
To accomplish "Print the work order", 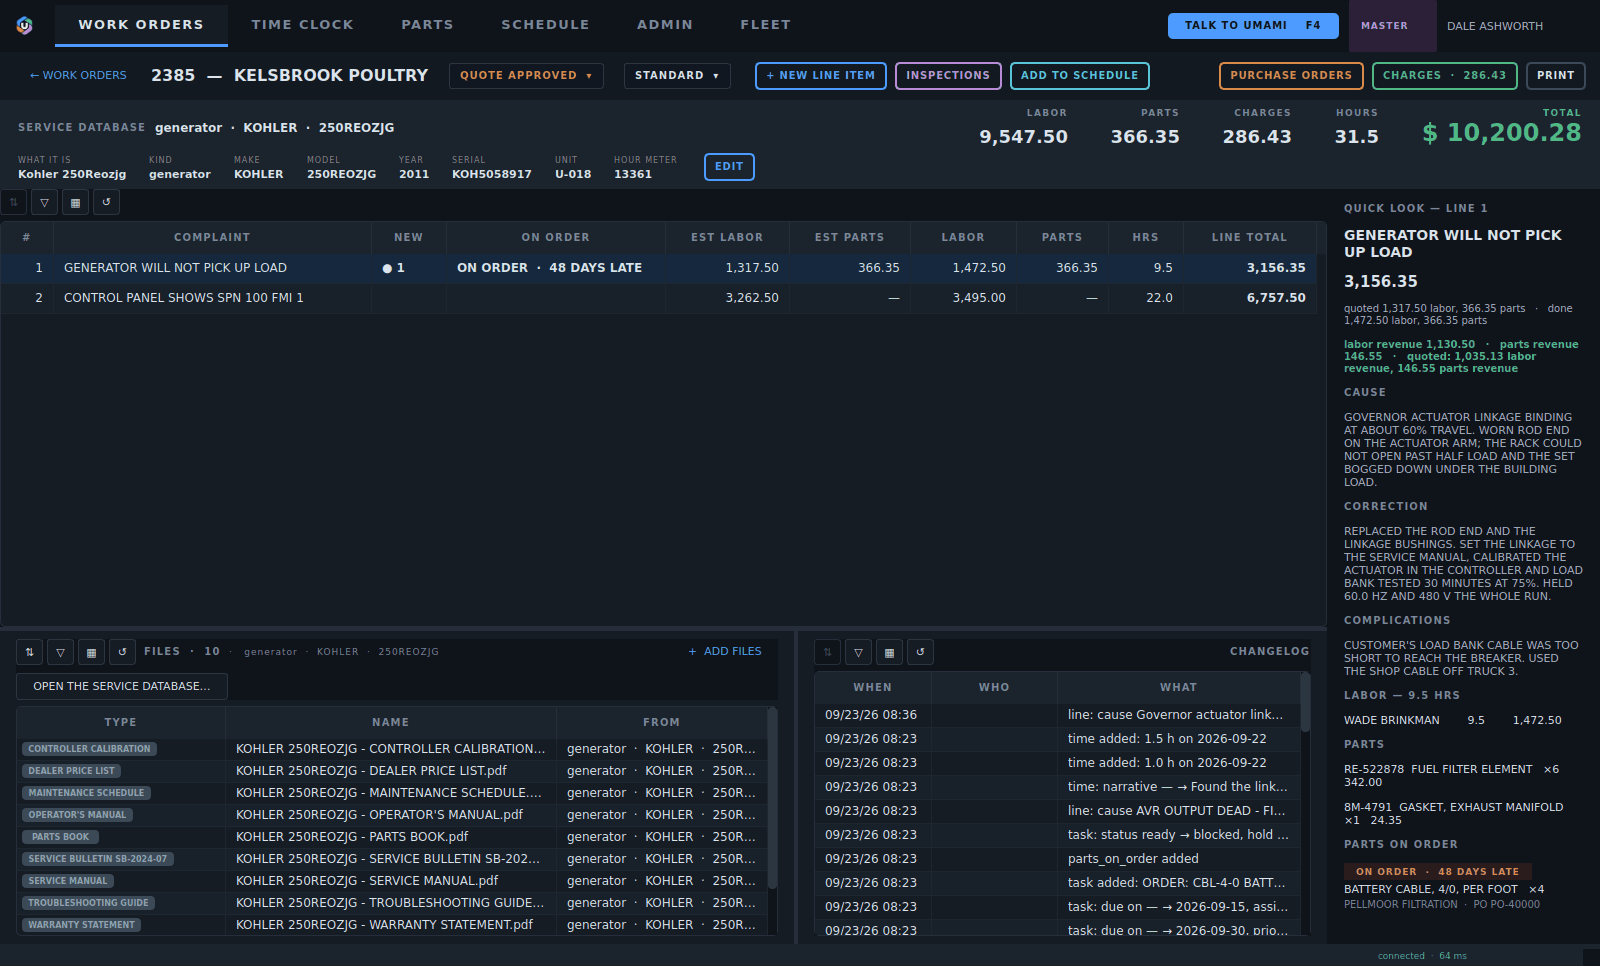I will [1555, 76].
